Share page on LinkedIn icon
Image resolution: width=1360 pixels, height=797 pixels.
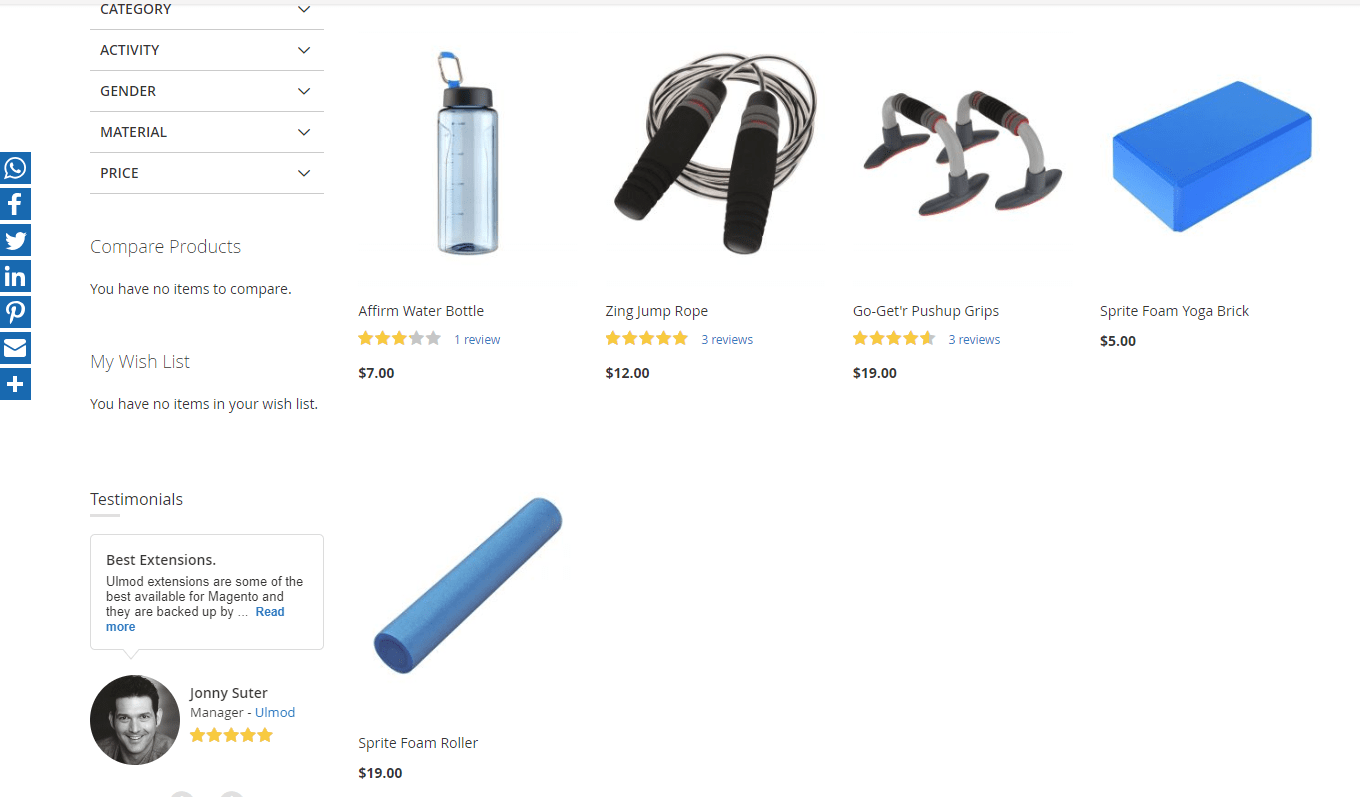click(15, 276)
